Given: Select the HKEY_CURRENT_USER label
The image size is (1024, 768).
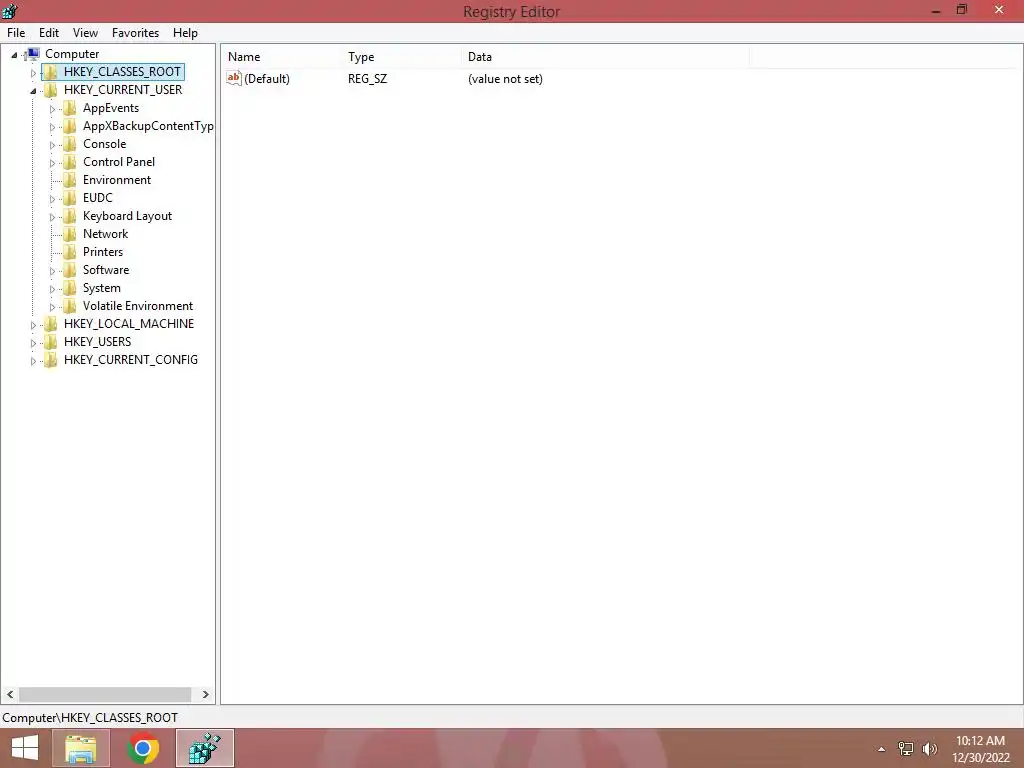Looking at the screenshot, I should pos(123,90).
